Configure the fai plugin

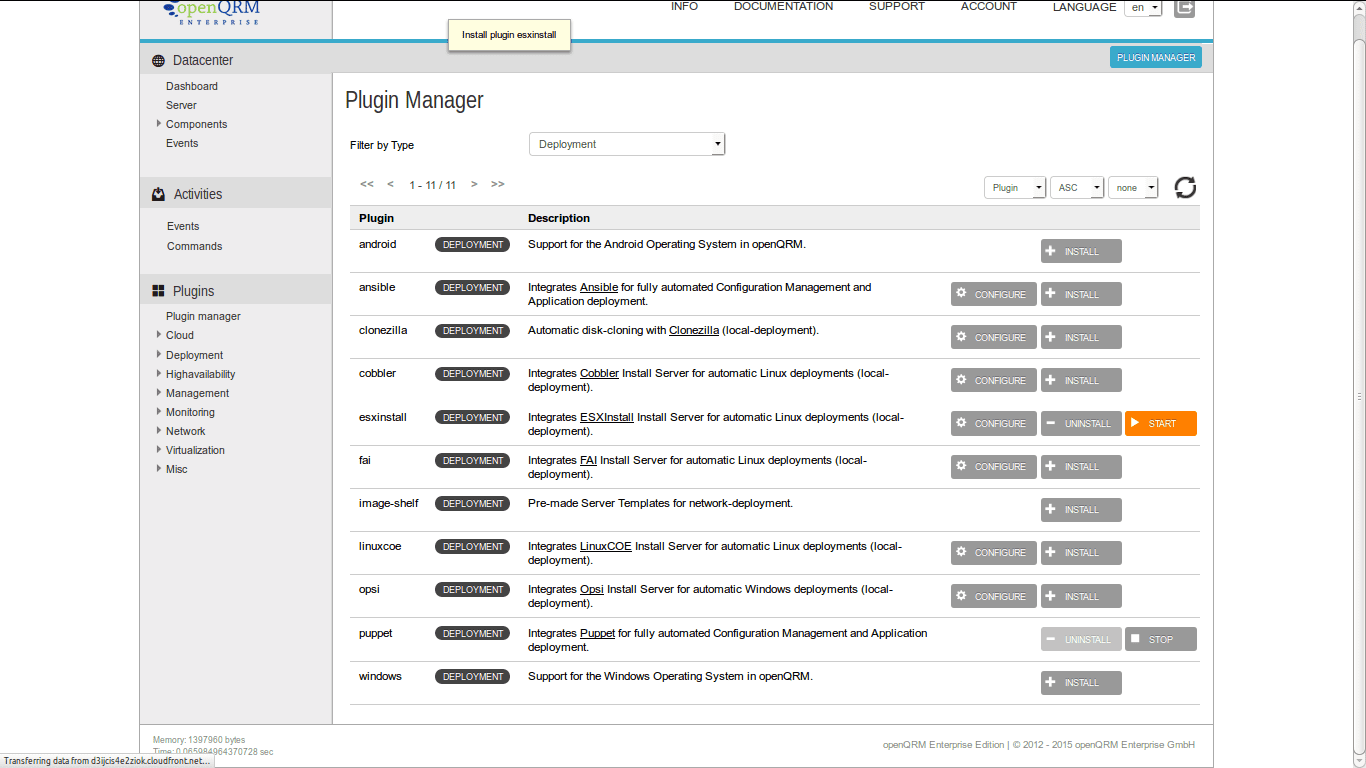click(993, 466)
